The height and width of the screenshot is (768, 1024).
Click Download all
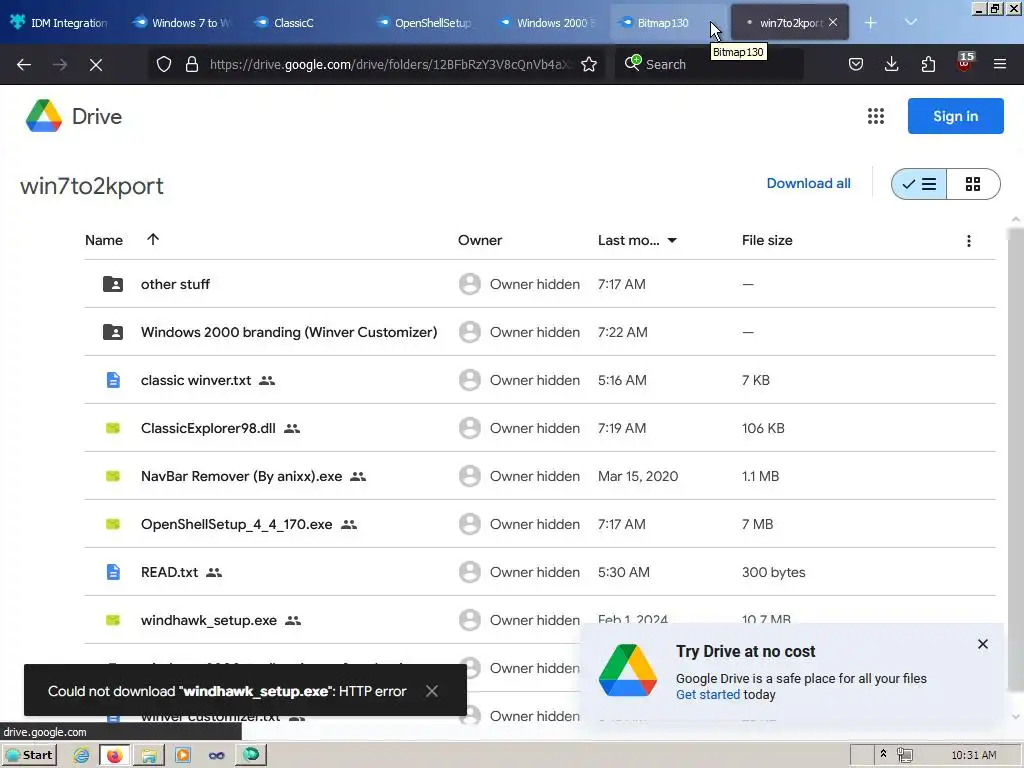tap(808, 184)
